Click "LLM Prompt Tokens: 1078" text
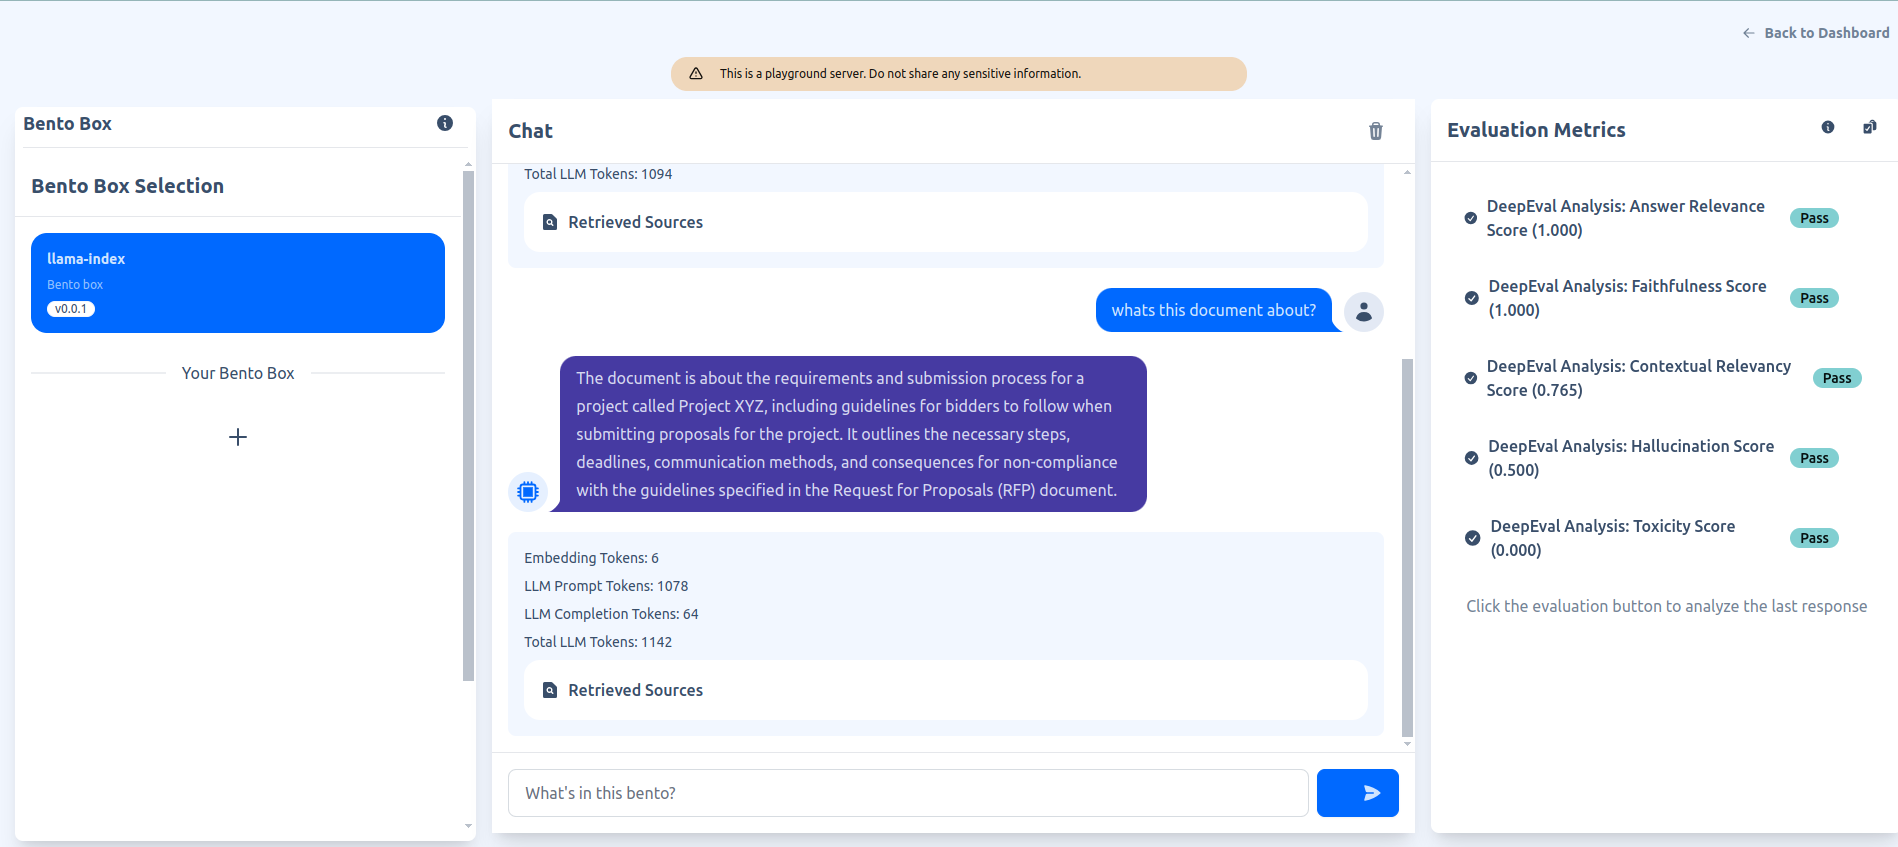This screenshot has width=1898, height=847. coord(606,586)
